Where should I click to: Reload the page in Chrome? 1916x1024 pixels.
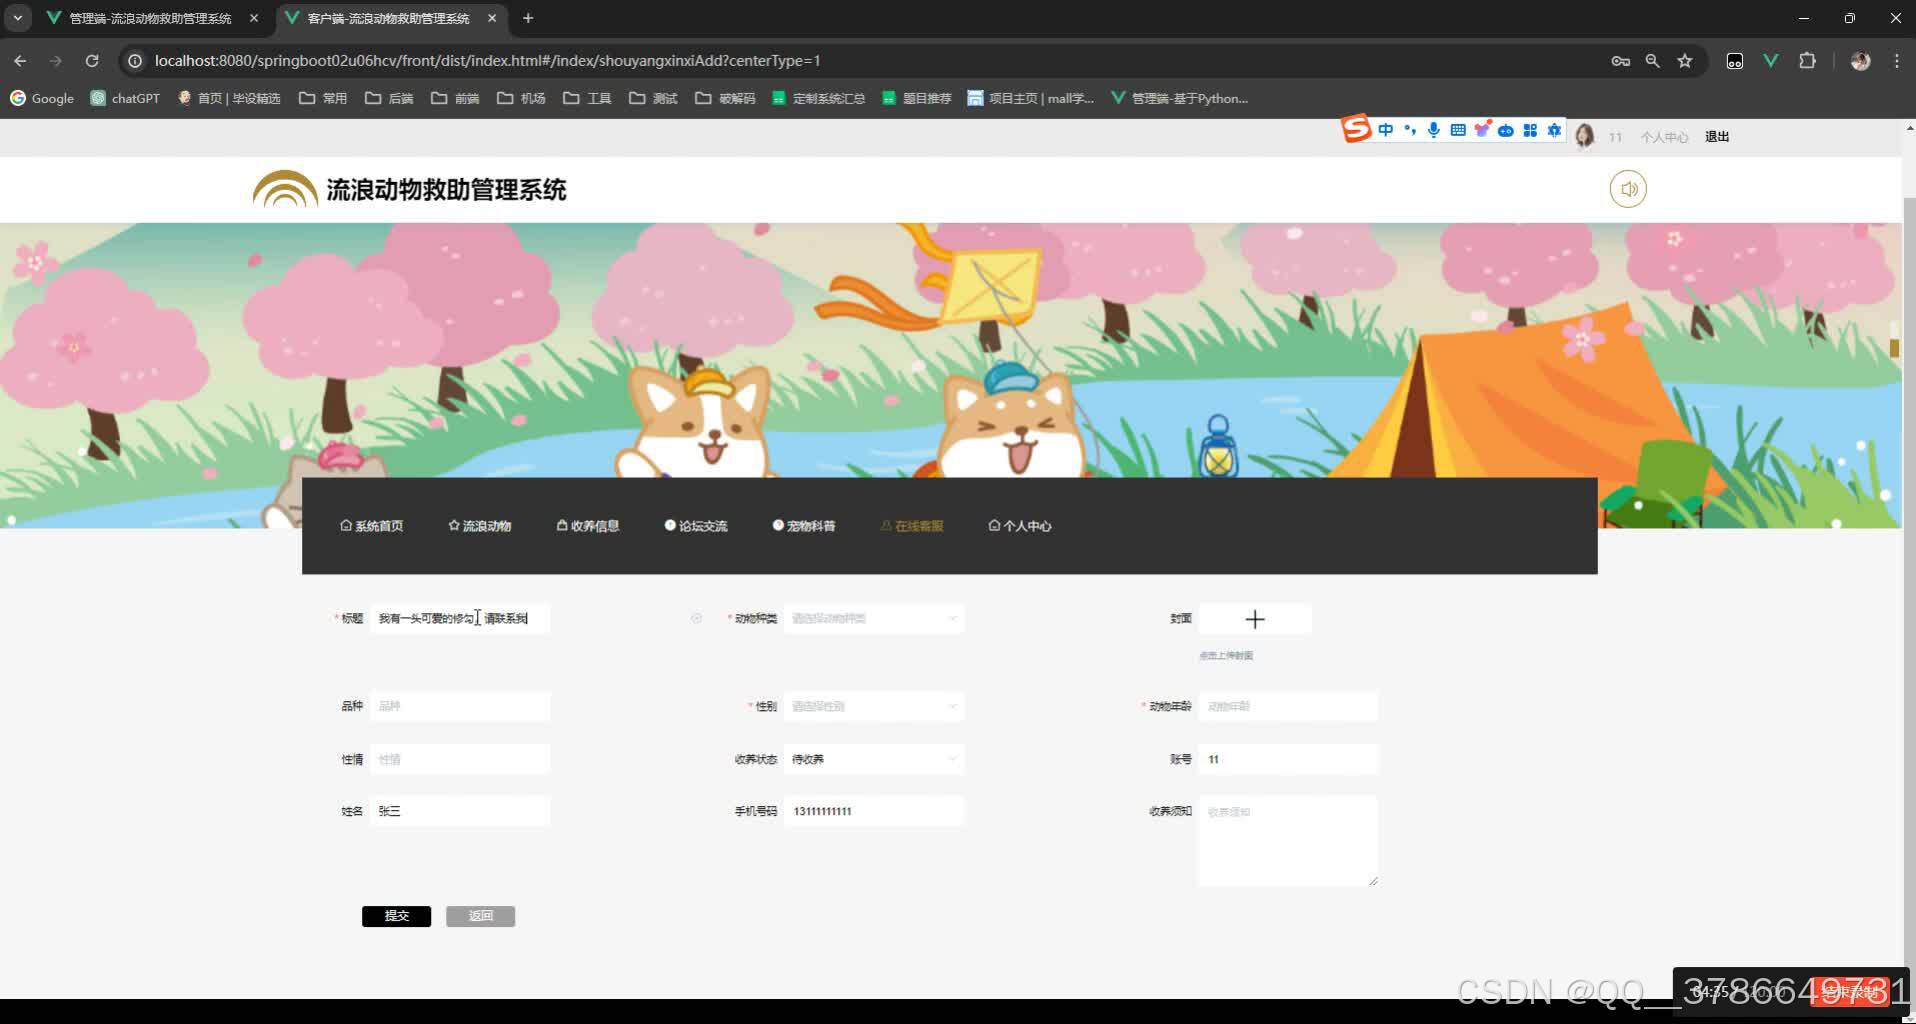click(x=92, y=61)
